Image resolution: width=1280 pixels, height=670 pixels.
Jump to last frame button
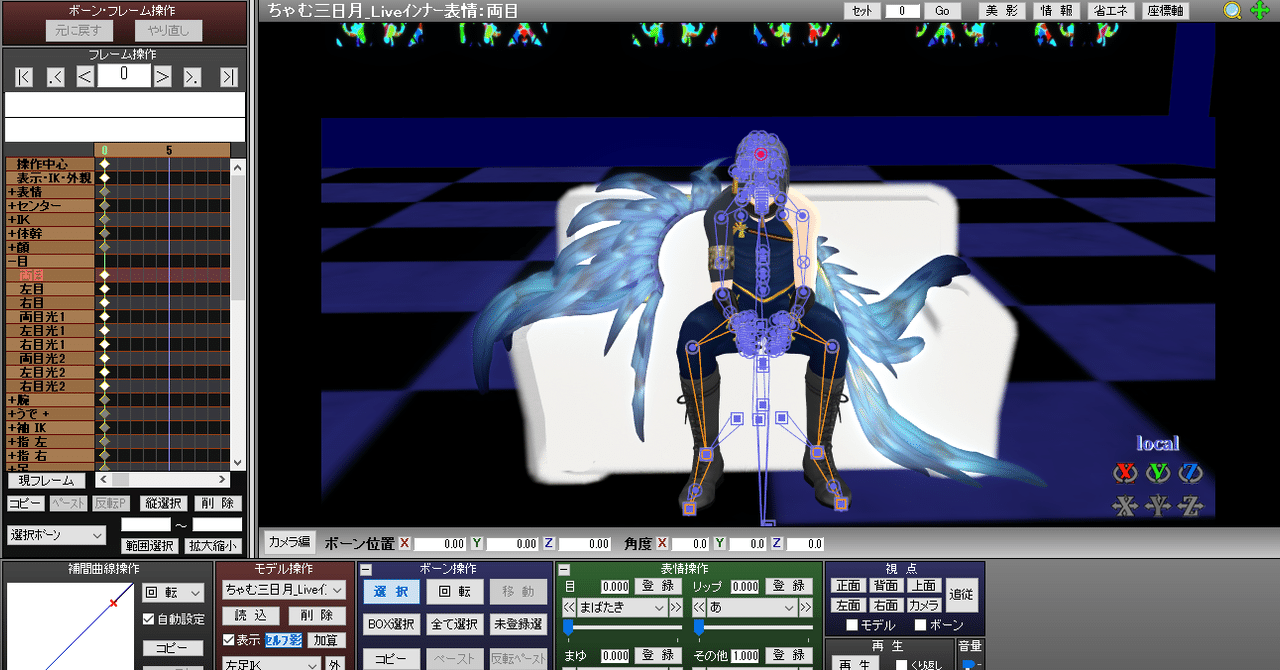[x=229, y=77]
